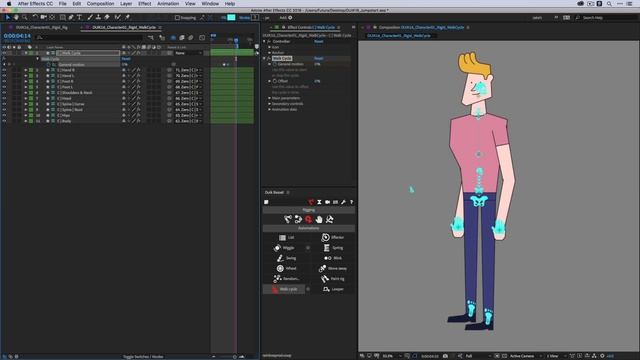Open parent dropdown for Walk Cycle layer
Screen dimensions: 640x360
click(x=188, y=53)
